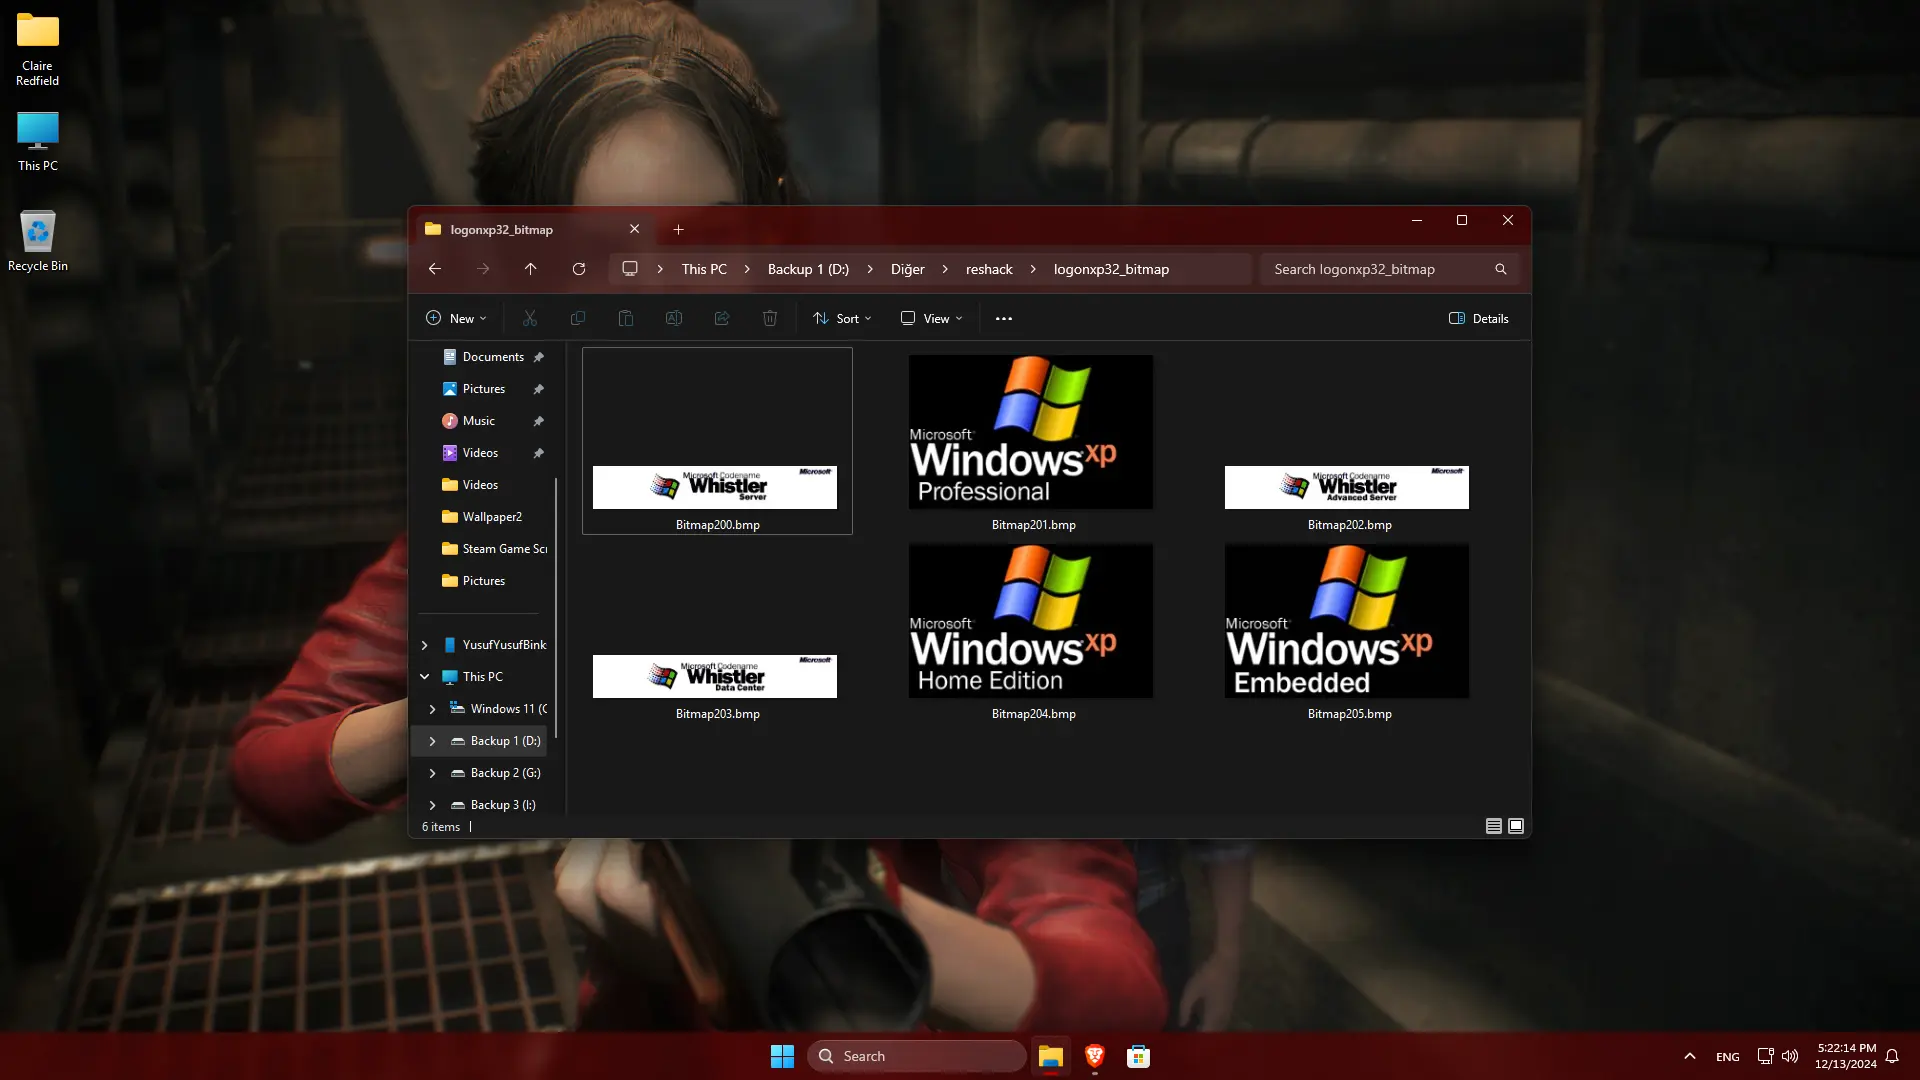Open chevron after reshack breadcrumb
This screenshot has height=1080, width=1920.
tap(1033, 269)
